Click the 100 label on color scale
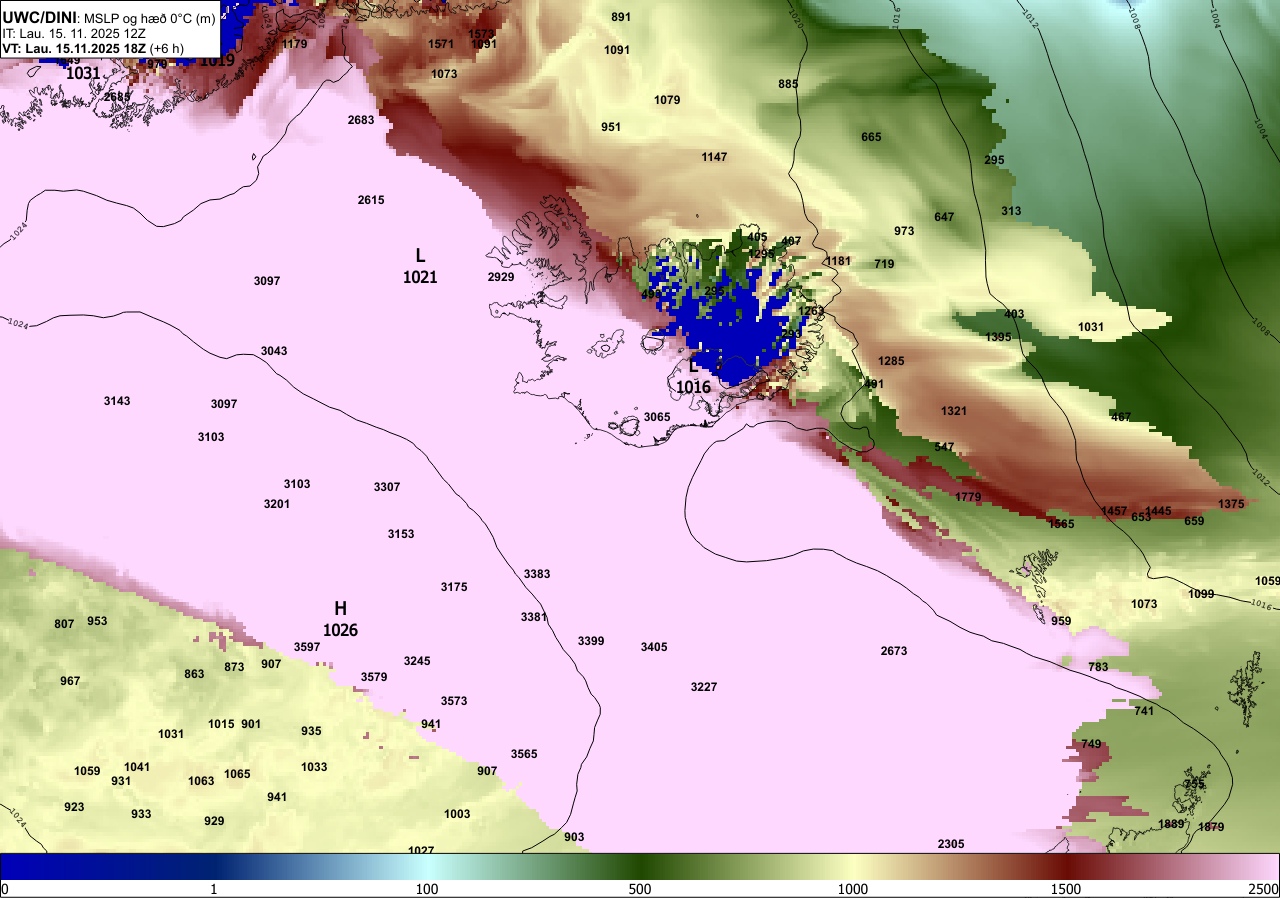The height and width of the screenshot is (898, 1280). coord(427,889)
